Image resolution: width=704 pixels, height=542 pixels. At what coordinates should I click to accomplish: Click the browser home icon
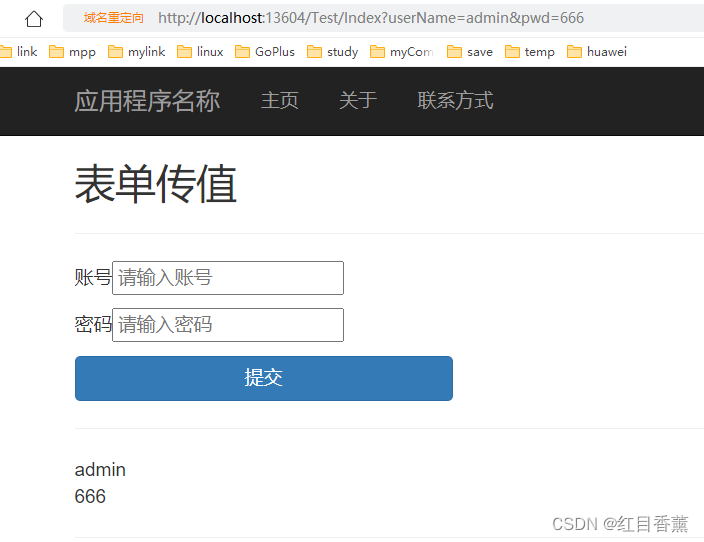click(x=34, y=19)
